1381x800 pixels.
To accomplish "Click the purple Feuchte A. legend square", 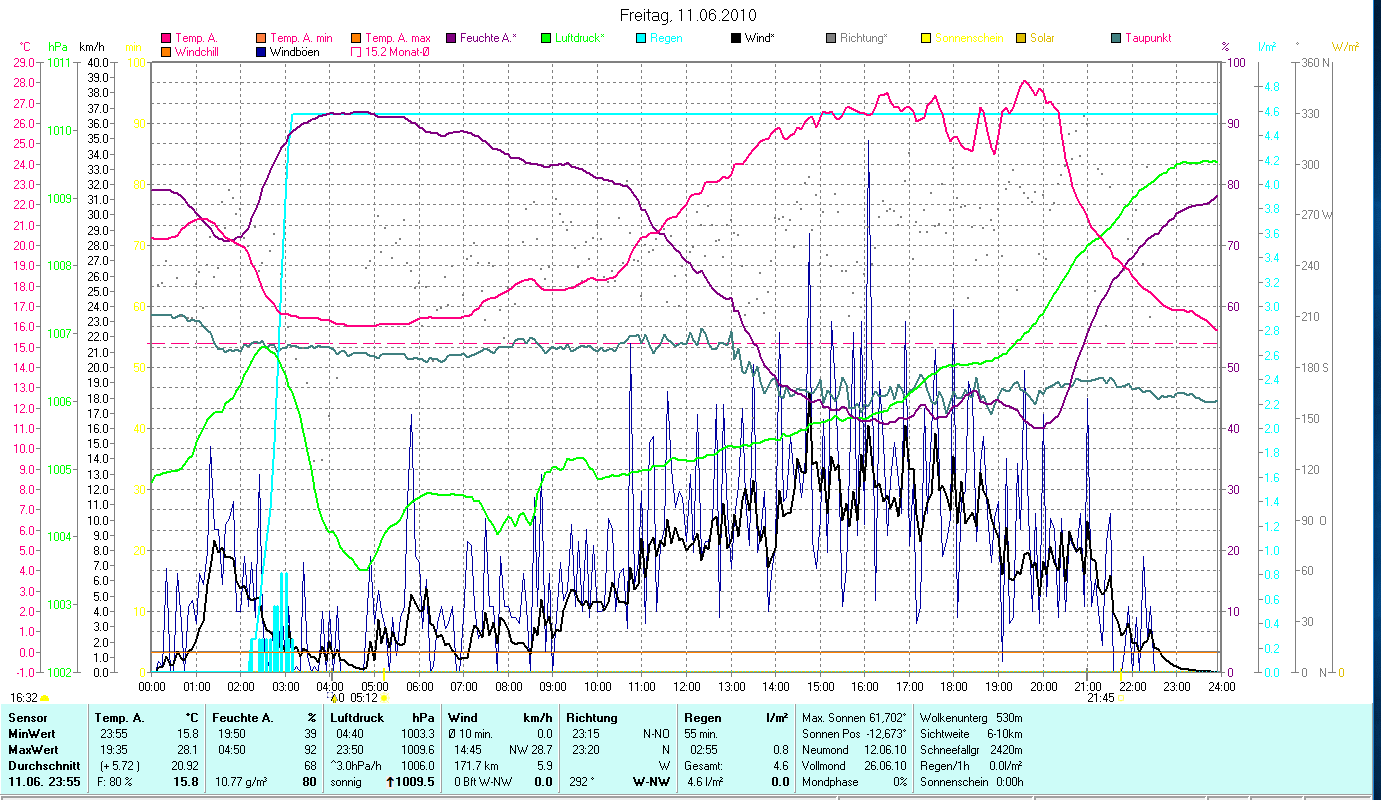I will tap(450, 38).
